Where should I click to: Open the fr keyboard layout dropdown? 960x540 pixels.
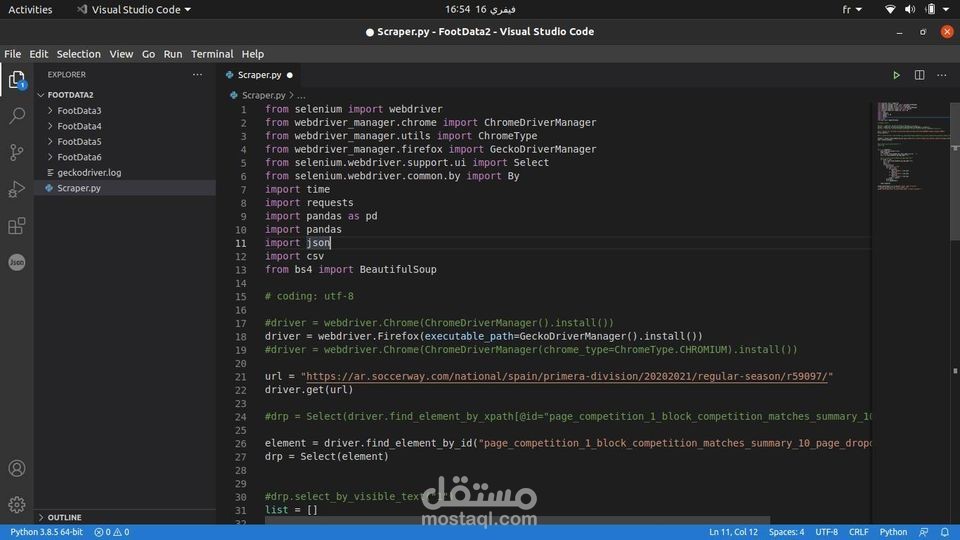click(852, 9)
